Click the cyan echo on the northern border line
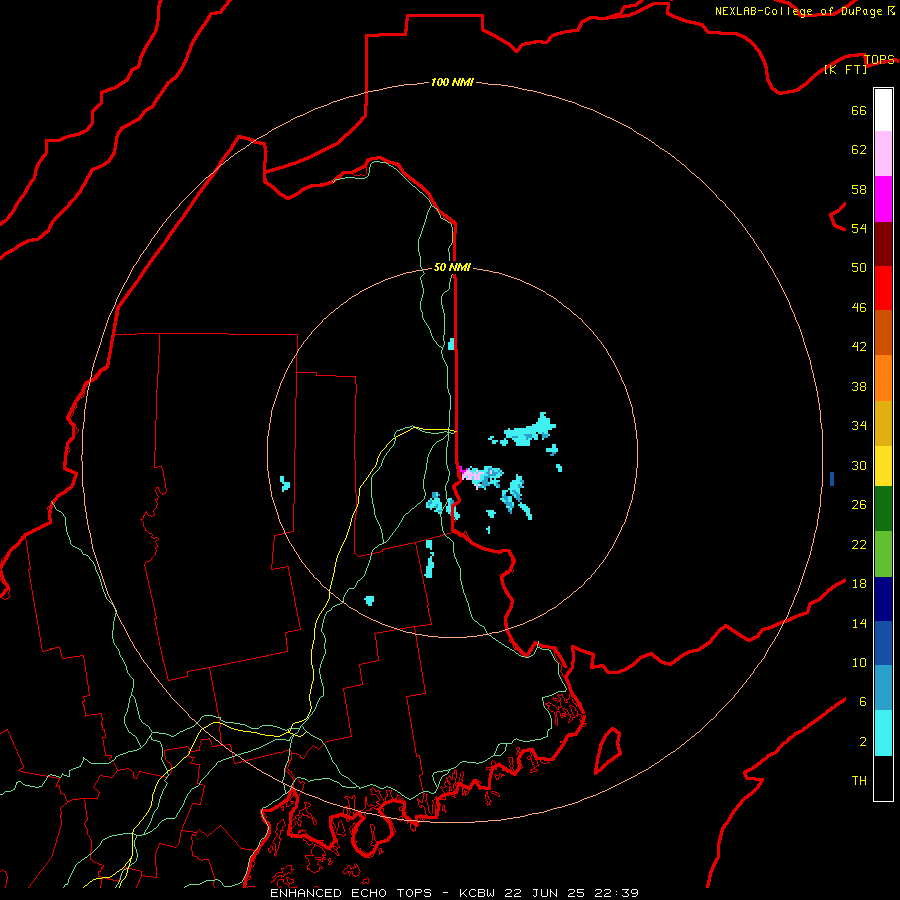 pos(451,344)
